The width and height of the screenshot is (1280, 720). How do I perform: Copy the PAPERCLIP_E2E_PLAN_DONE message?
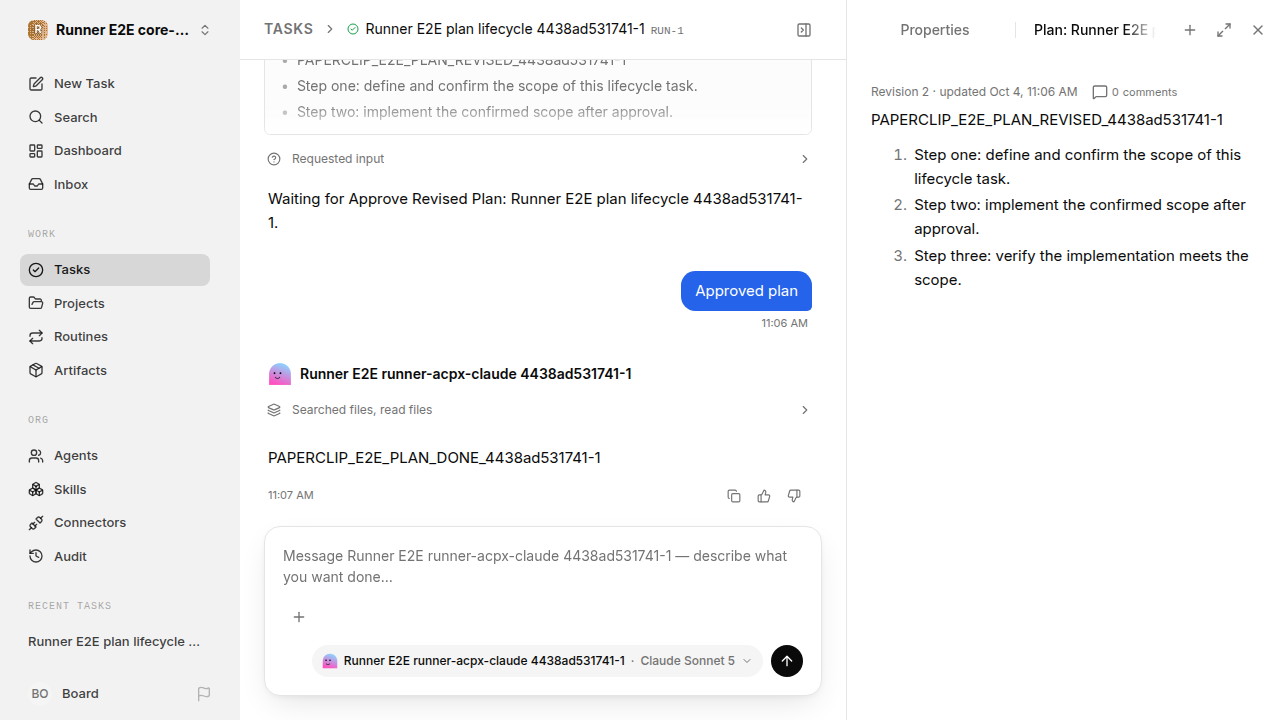coord(734,496)
